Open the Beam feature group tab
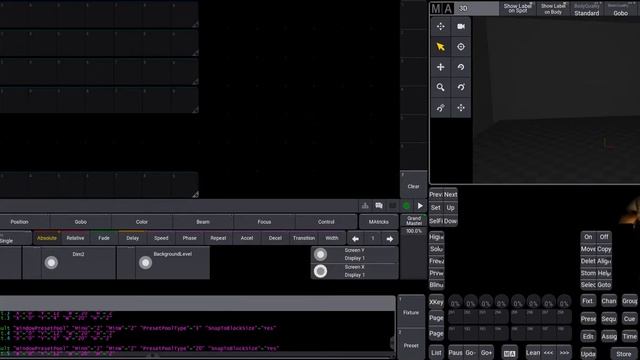 (x=203, y=222)
